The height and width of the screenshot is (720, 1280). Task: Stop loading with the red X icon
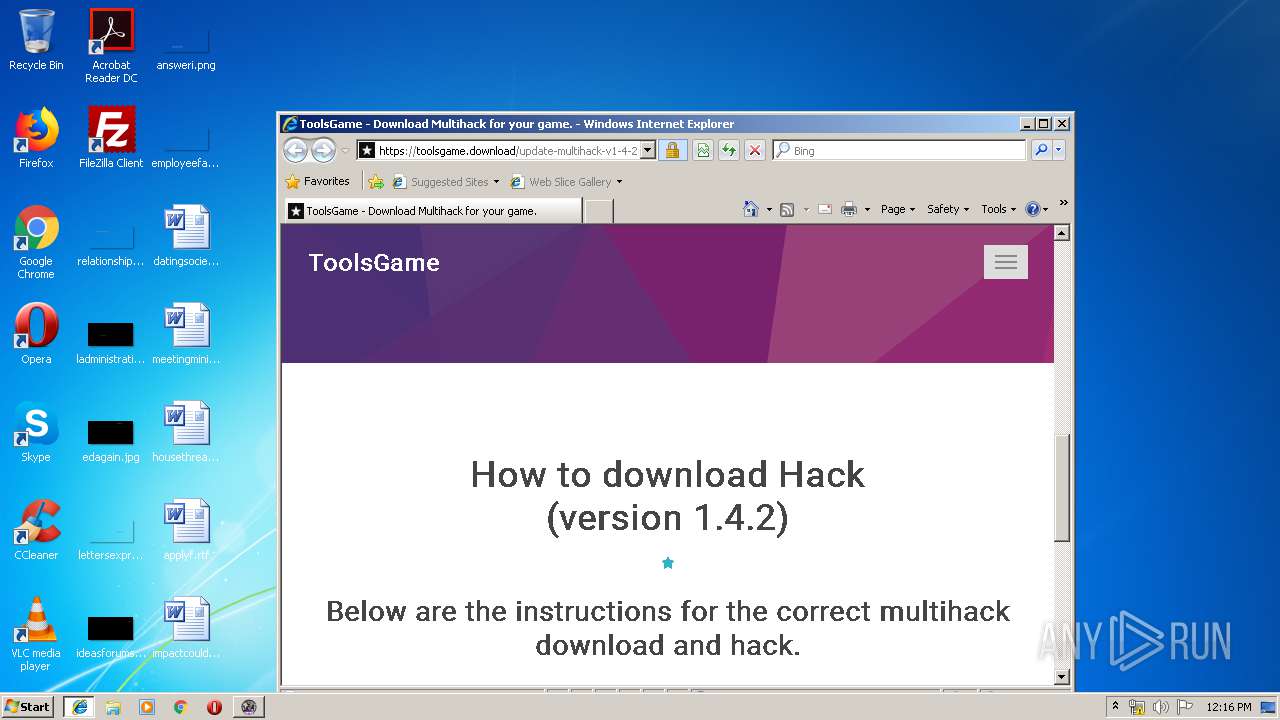click(755, 151)
